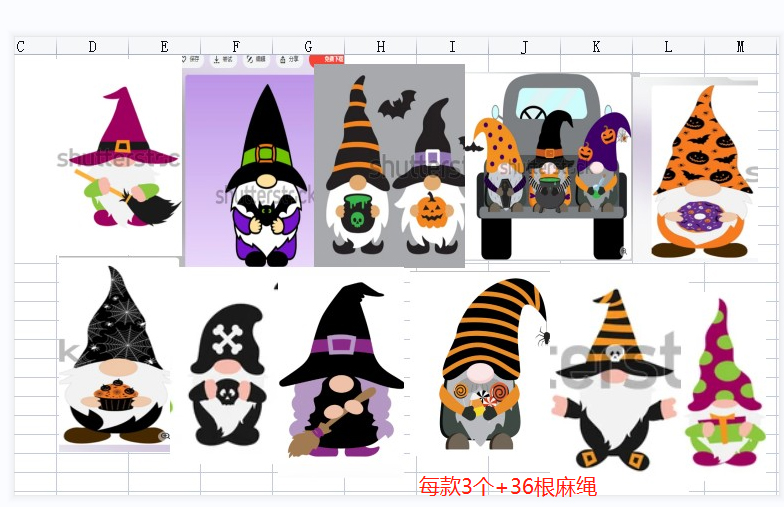
Task: Click the spiderweb hat gnome holding a cupcake
Action: (x=114, y=355)
